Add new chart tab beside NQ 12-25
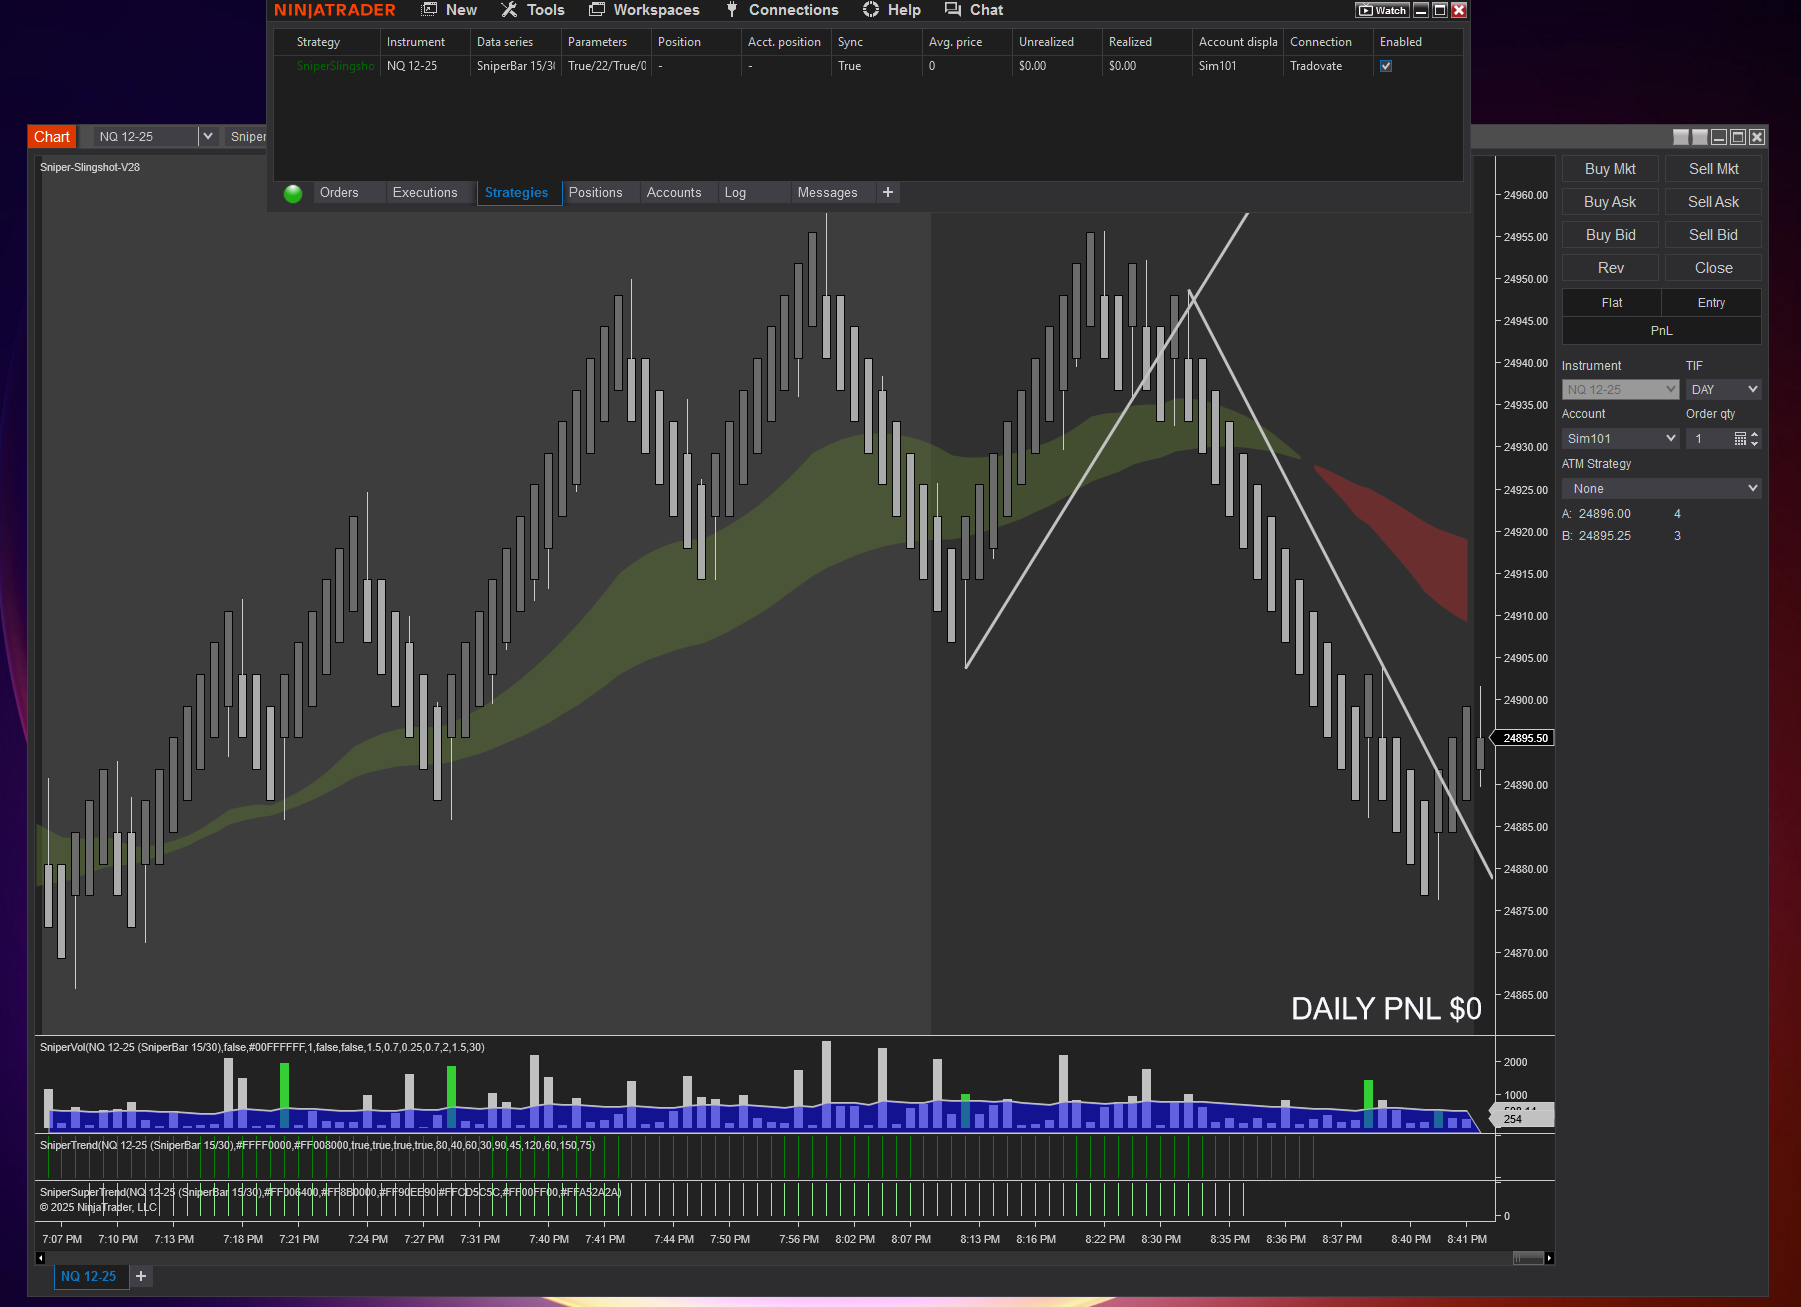 141,1276
